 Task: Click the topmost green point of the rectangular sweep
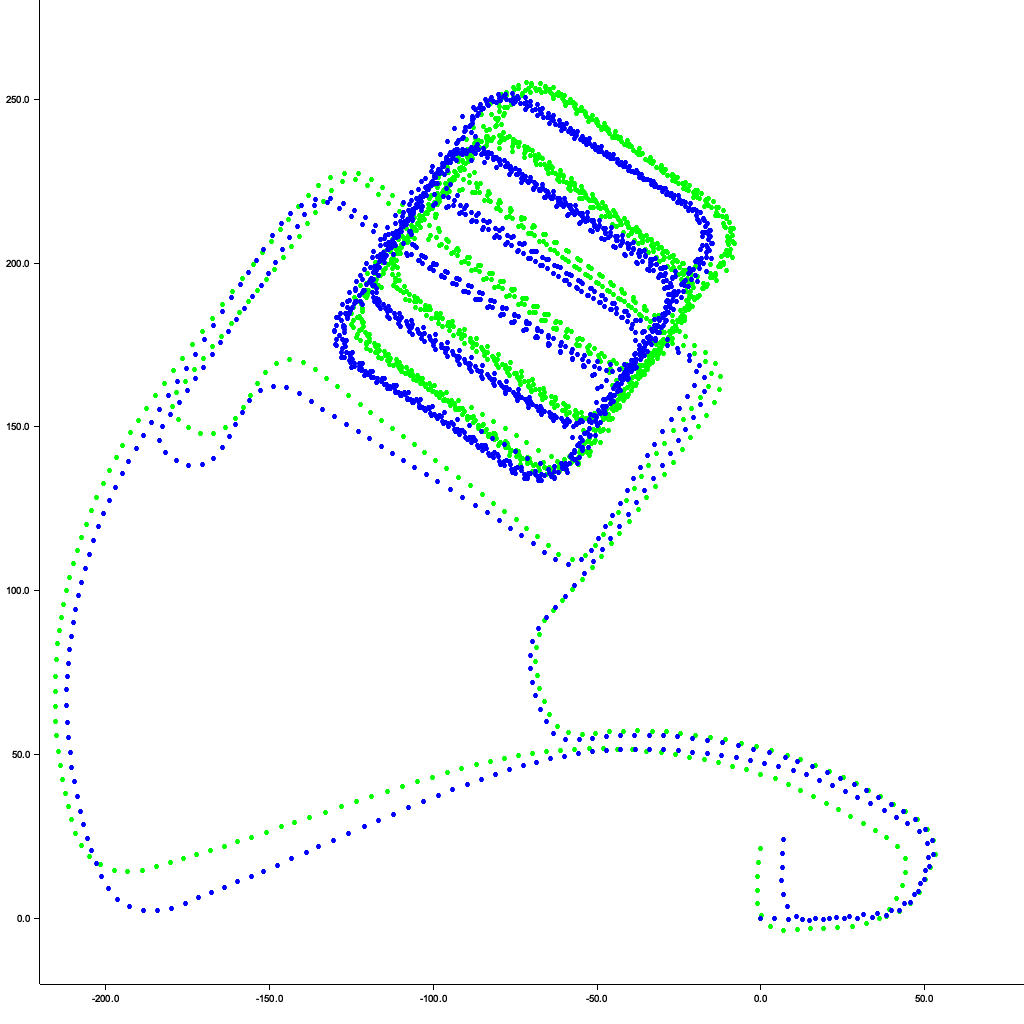[x=530, y=84]
